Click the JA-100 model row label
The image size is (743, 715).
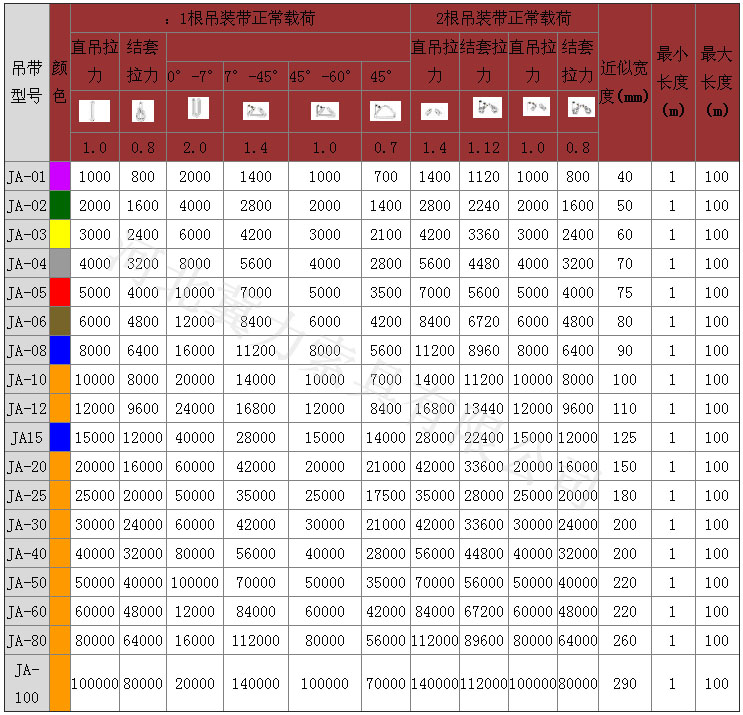click(x=26, y=683)
